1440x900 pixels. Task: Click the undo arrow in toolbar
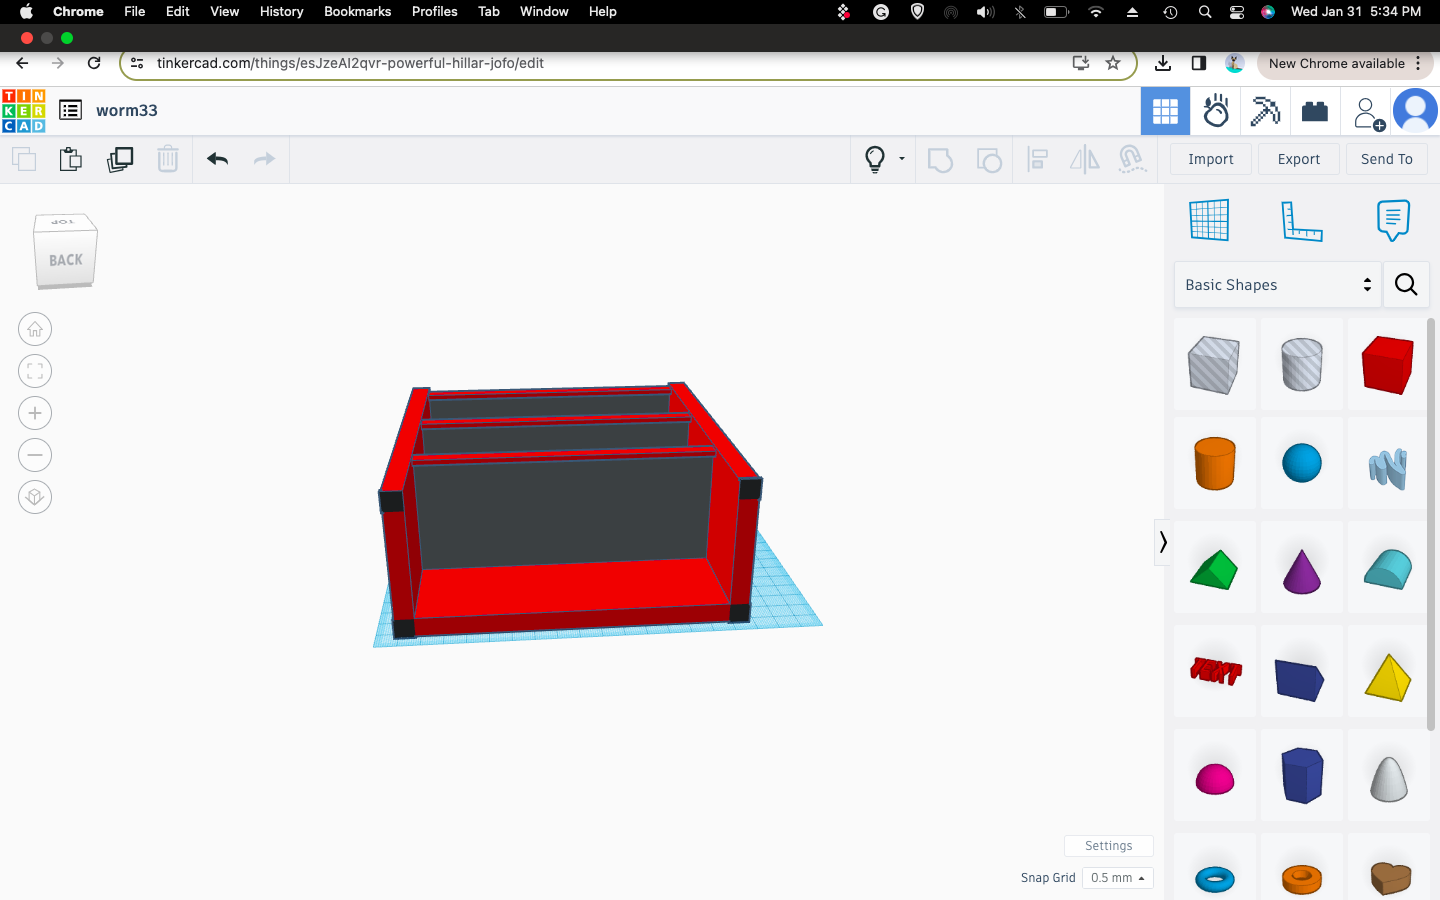[218, 159]
